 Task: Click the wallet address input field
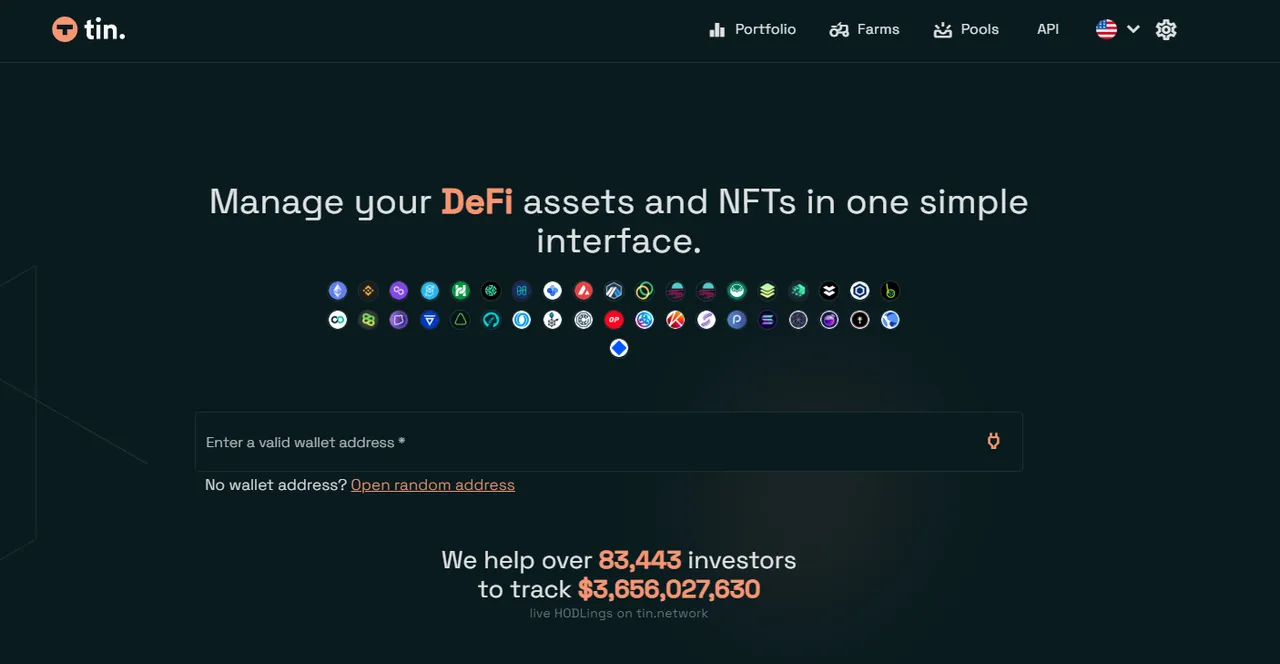click(609, 442)
